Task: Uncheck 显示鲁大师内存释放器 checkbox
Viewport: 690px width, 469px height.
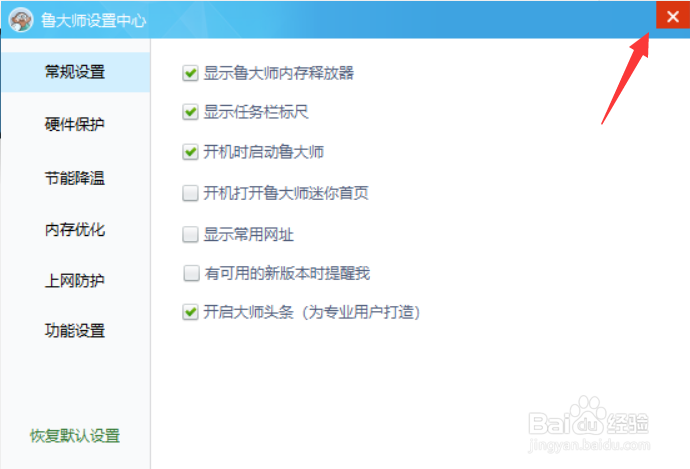Action: [x=191, y=73]
